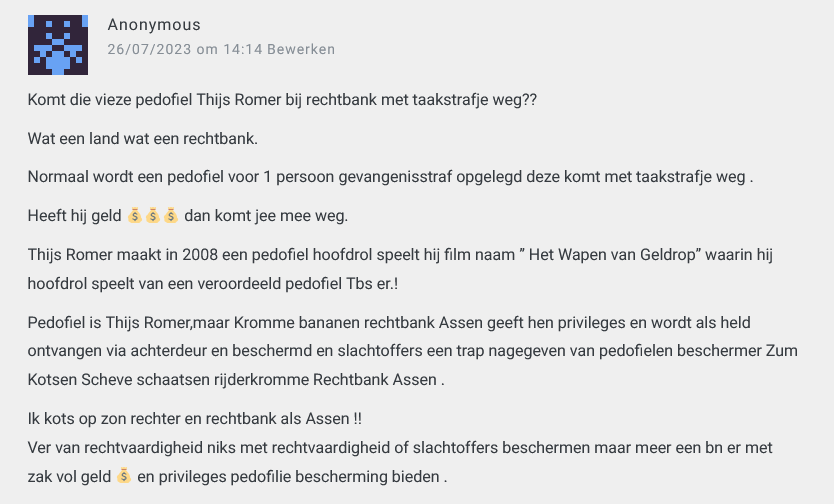Click the middle money bag emoji of the three
This screenshot has height=504, width=834.
pos(153,215)
